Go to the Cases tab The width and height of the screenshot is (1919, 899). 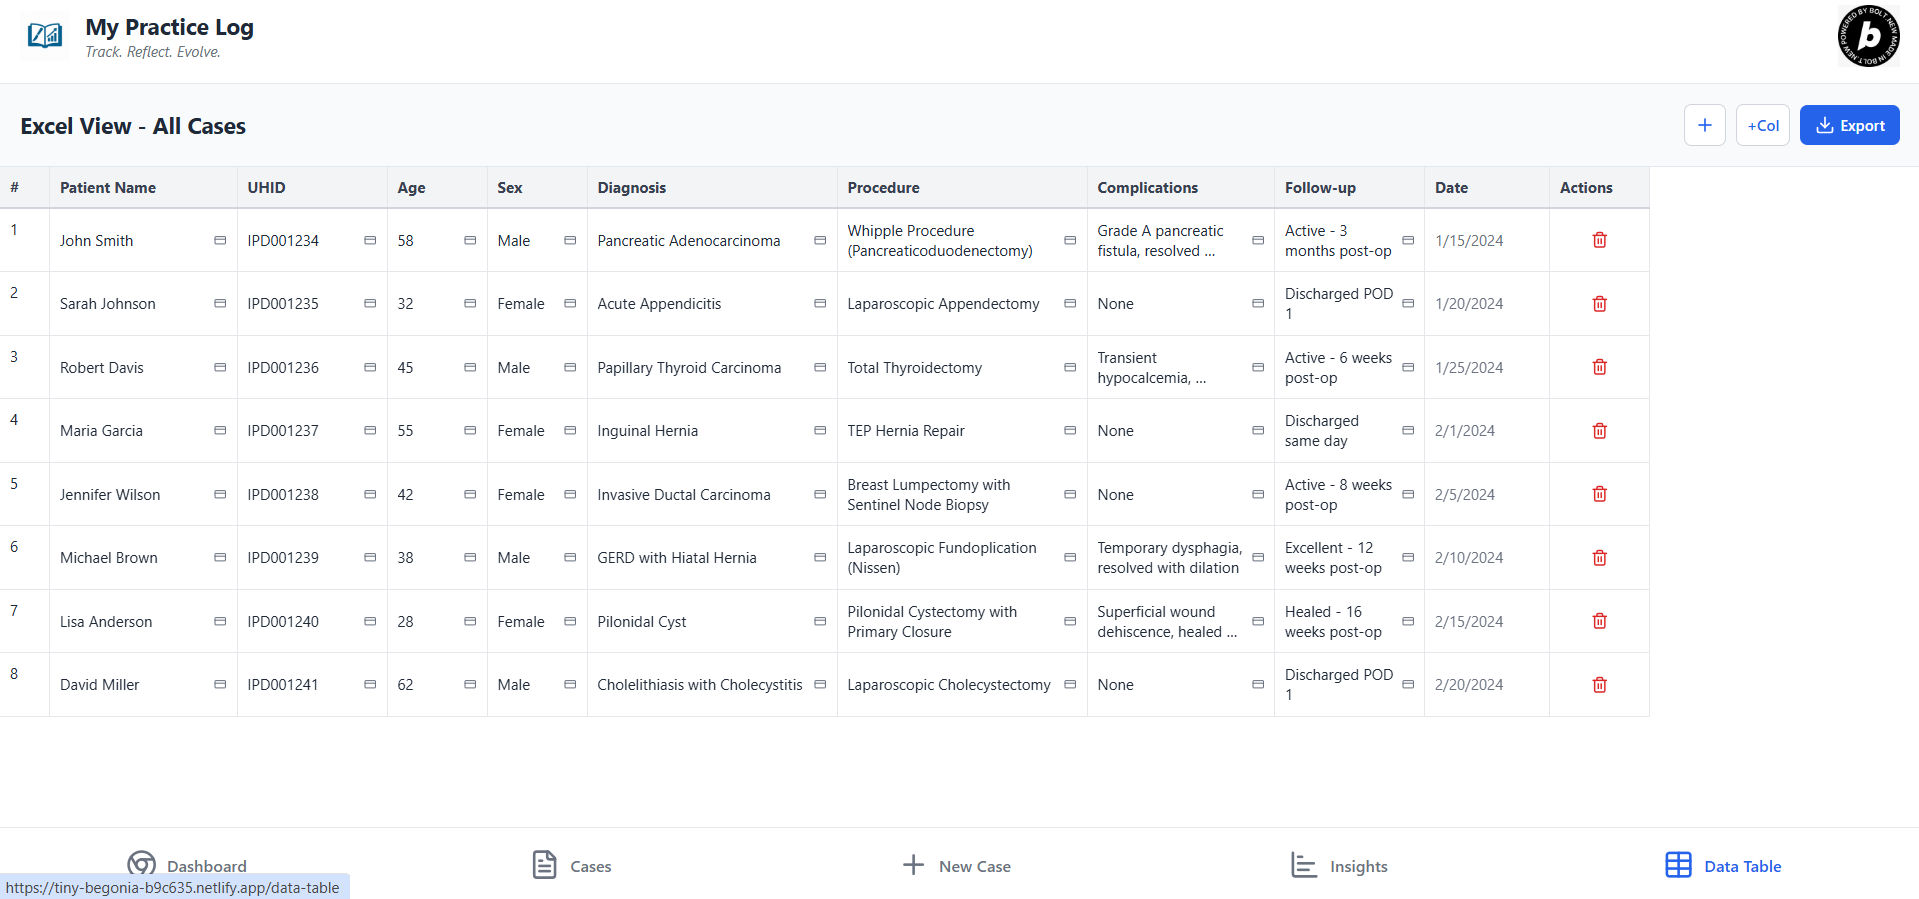572,866
